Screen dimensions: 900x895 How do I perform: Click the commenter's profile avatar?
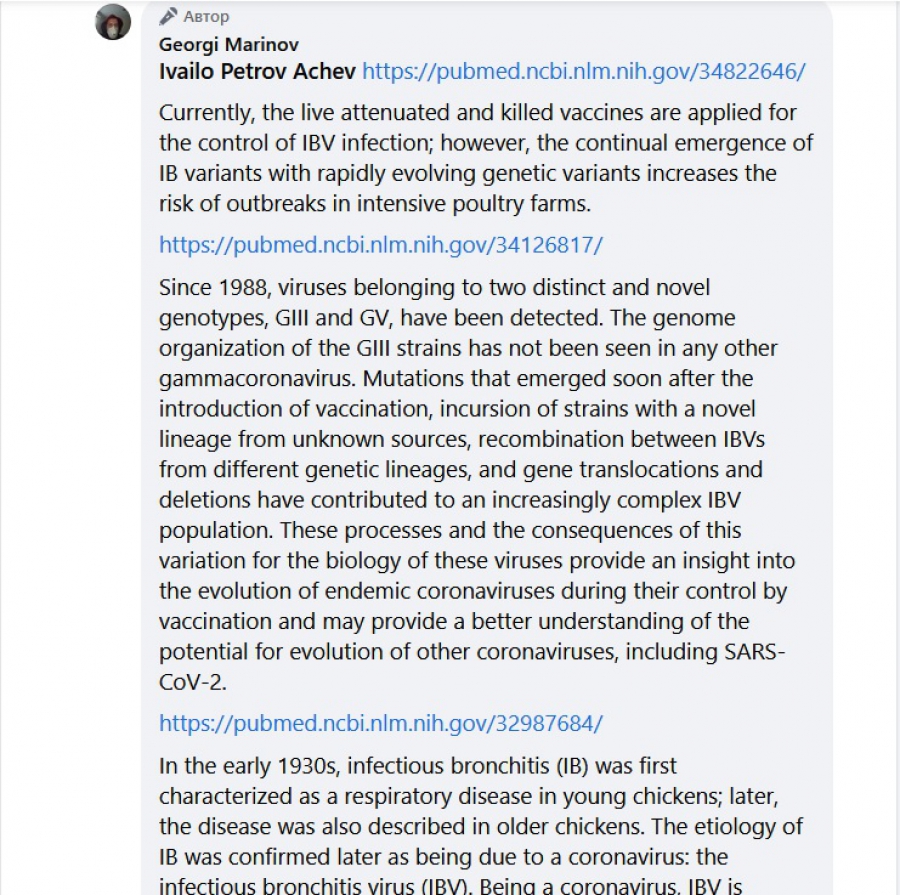pyautogui.click(x=113, y=22)
